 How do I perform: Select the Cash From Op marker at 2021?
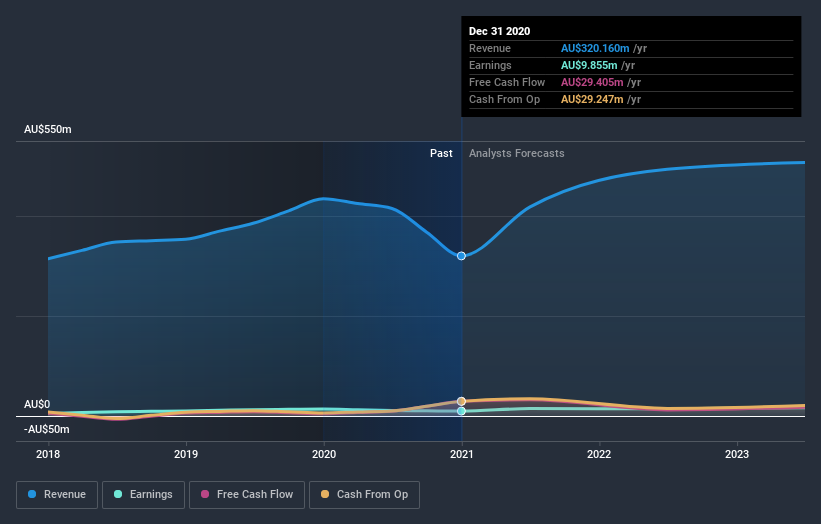pyautogui.click(x=461, y=402)
